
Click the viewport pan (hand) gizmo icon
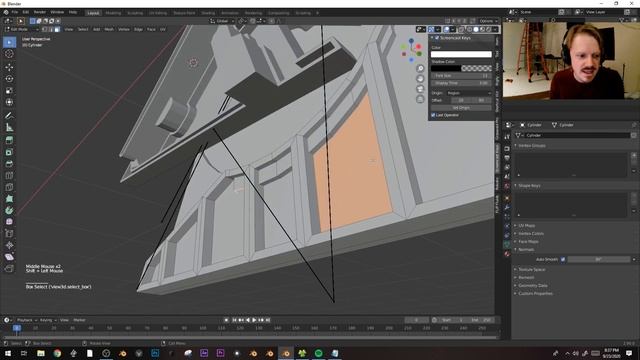tap(420, 79)
